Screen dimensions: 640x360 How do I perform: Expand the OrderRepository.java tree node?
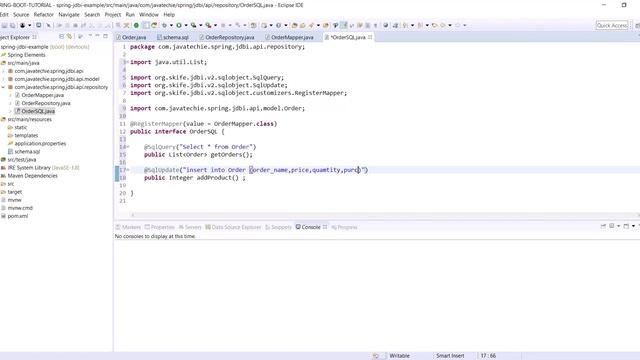10,103
